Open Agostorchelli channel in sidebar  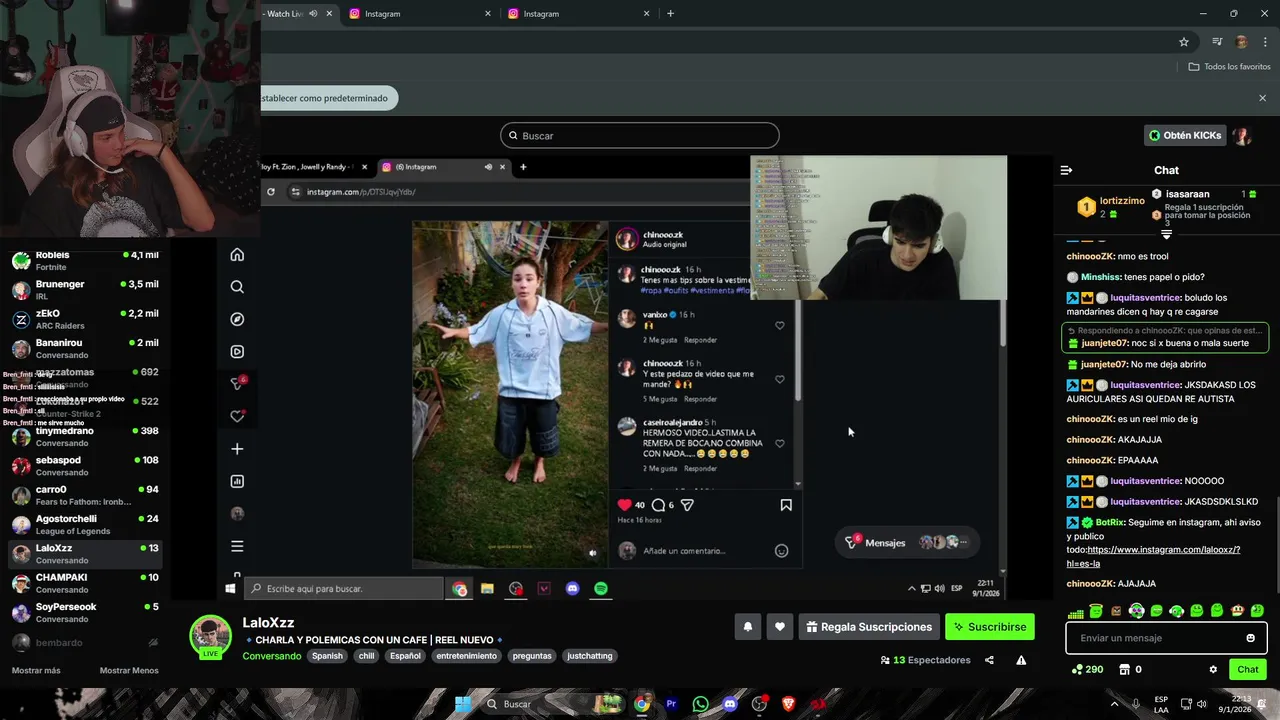coord(85,525)
